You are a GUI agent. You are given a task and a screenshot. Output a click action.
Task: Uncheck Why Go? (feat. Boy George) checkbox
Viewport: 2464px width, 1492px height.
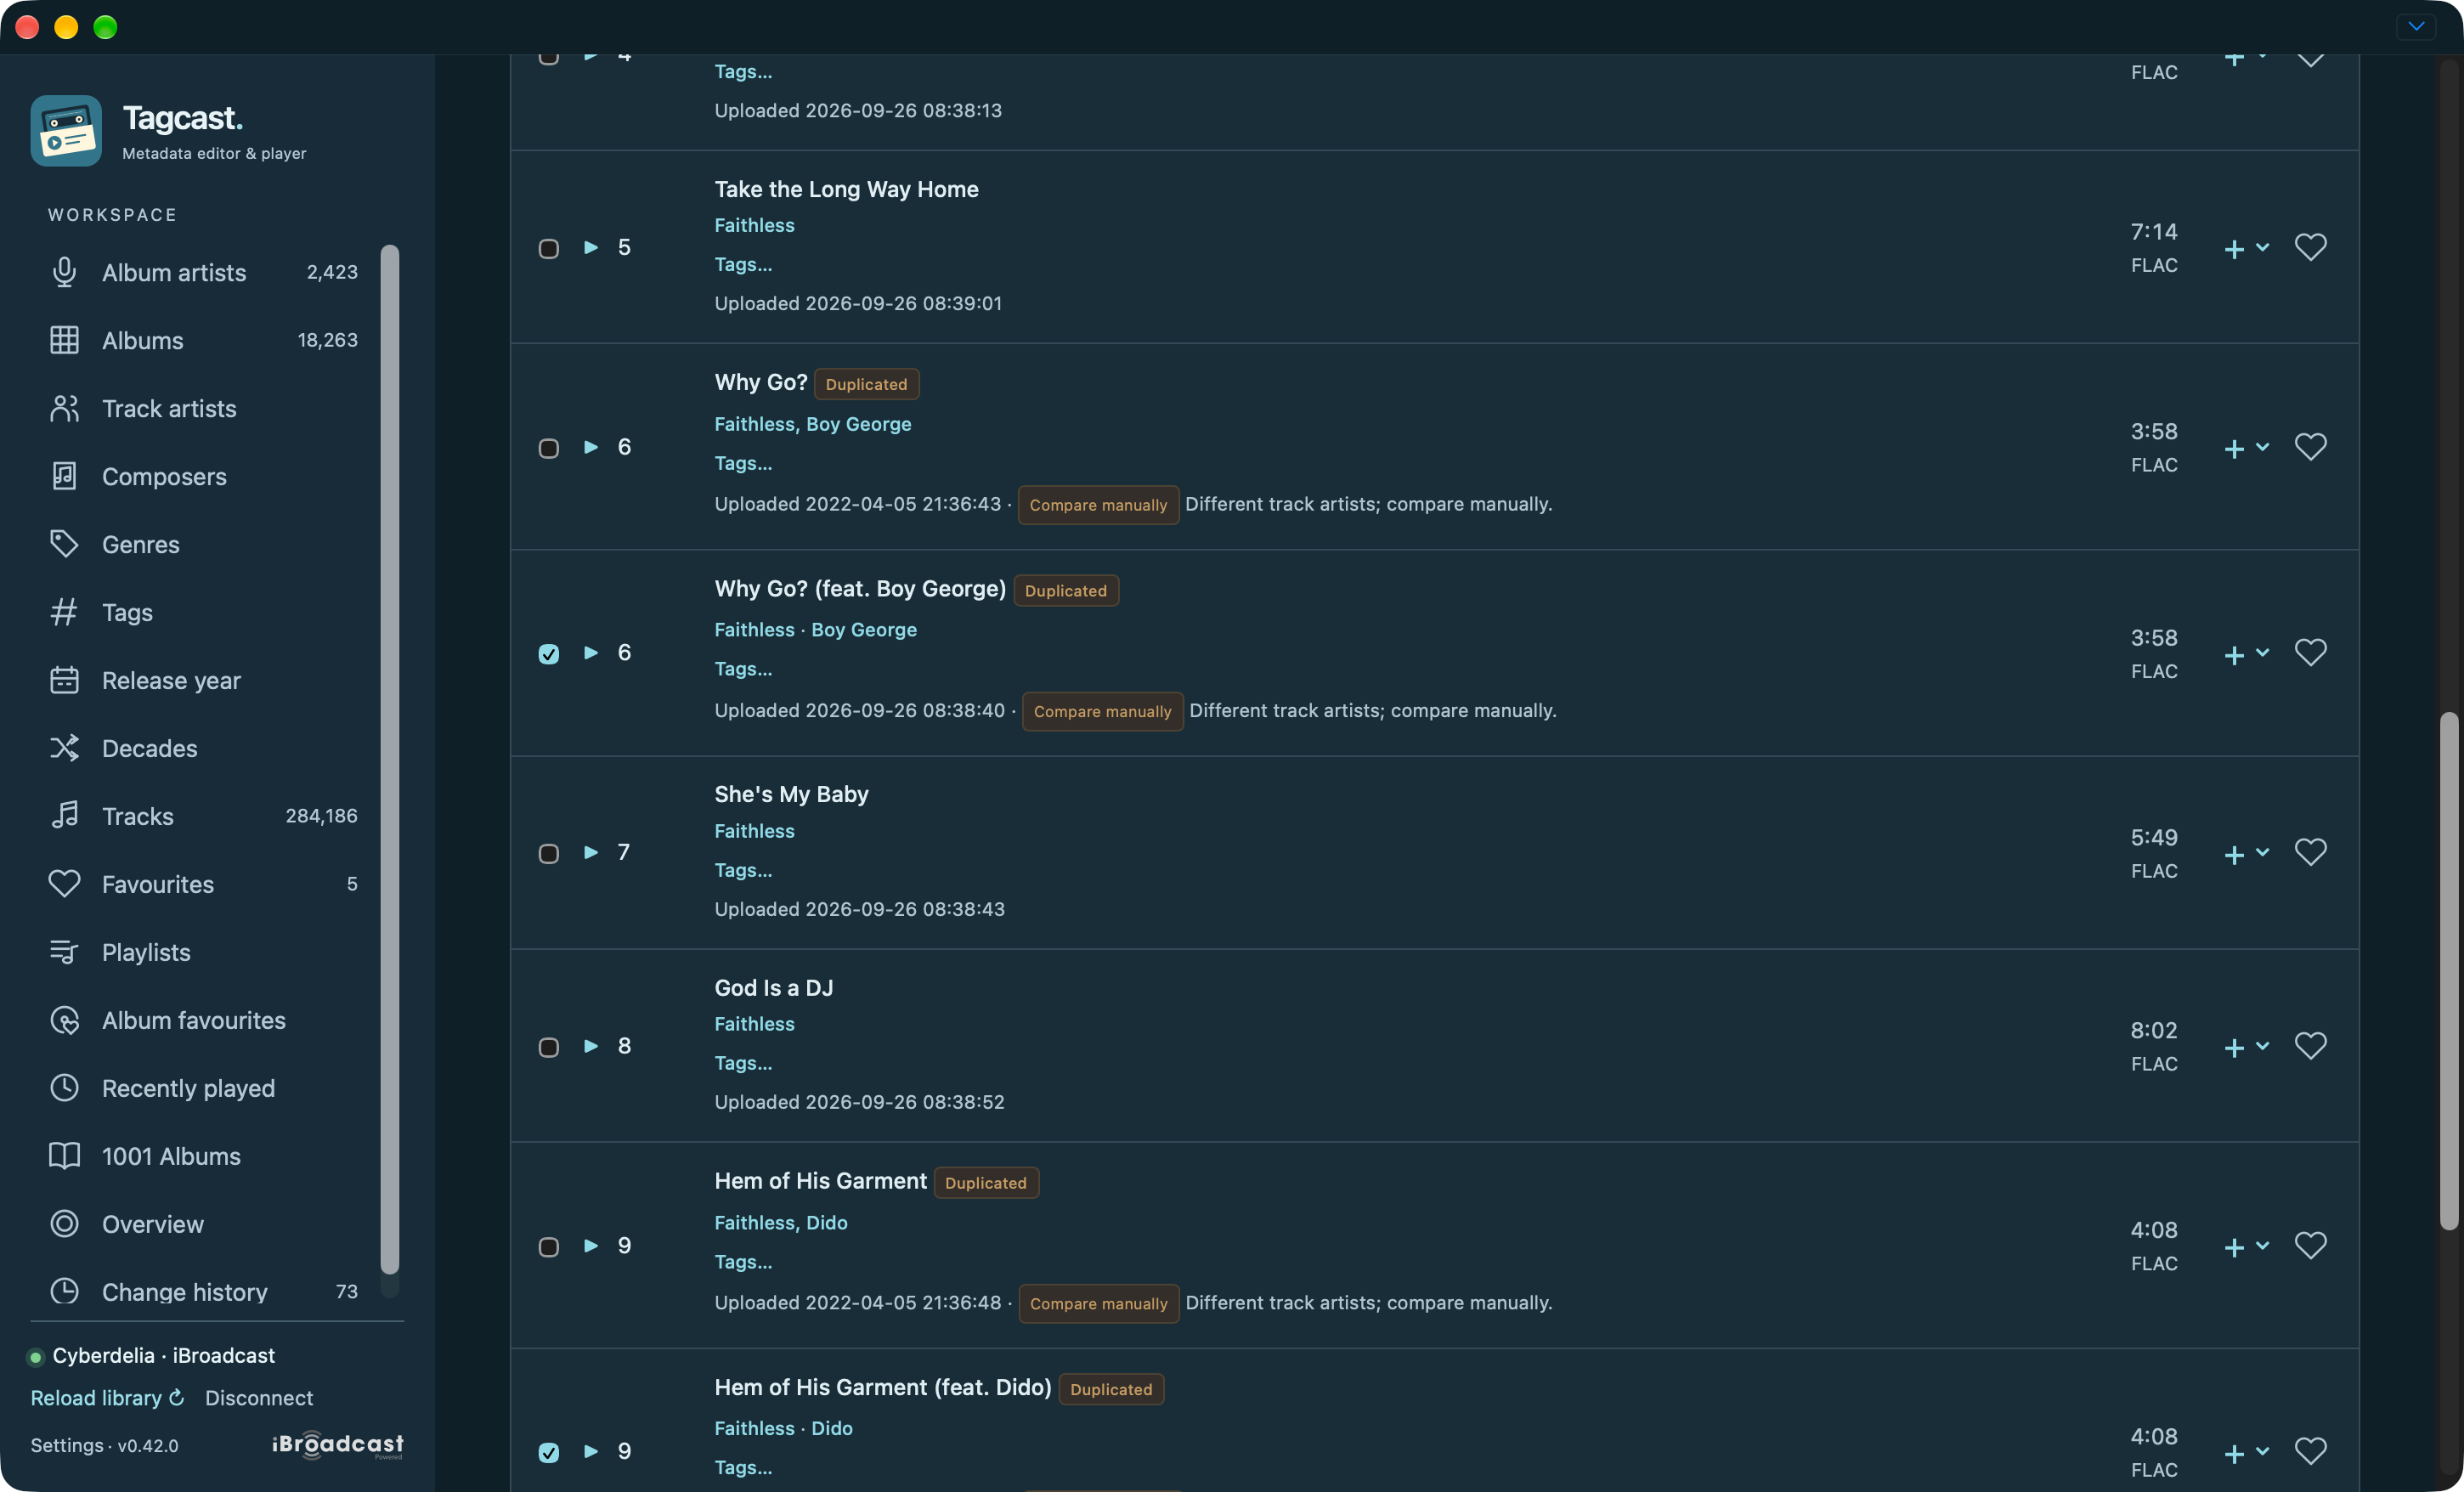(549, 654)
